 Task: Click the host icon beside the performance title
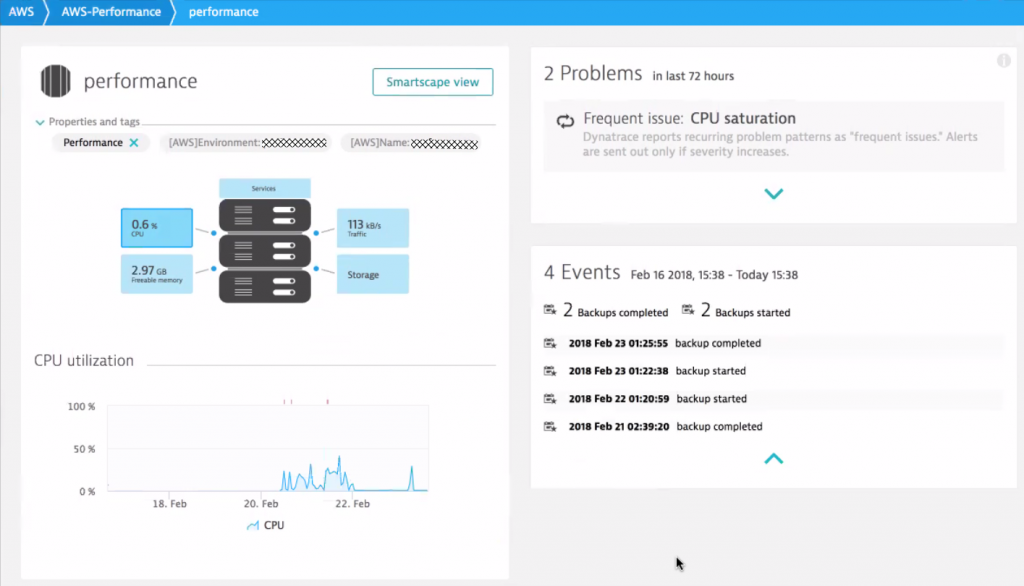click(55, 81)
